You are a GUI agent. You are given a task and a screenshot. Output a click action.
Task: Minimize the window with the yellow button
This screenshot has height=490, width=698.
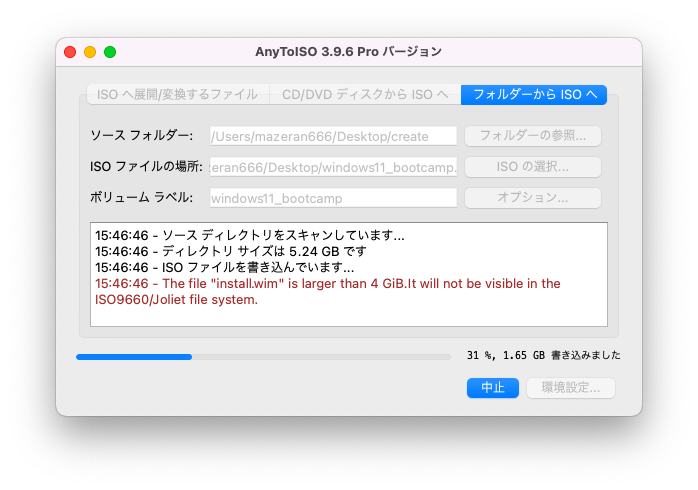[x=90, y=52]
